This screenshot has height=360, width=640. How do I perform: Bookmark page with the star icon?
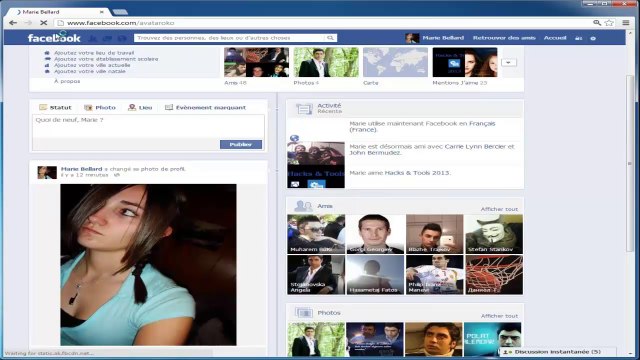pyautogui.click(x=609, y=23)
